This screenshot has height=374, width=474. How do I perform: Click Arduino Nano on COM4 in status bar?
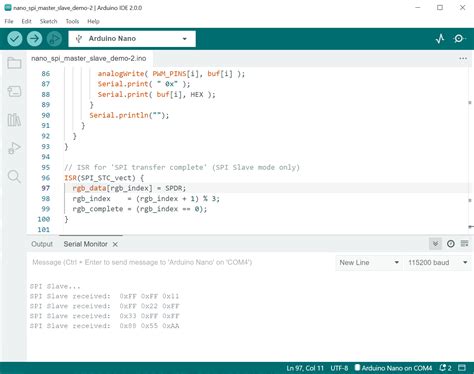tap(393, 368)
